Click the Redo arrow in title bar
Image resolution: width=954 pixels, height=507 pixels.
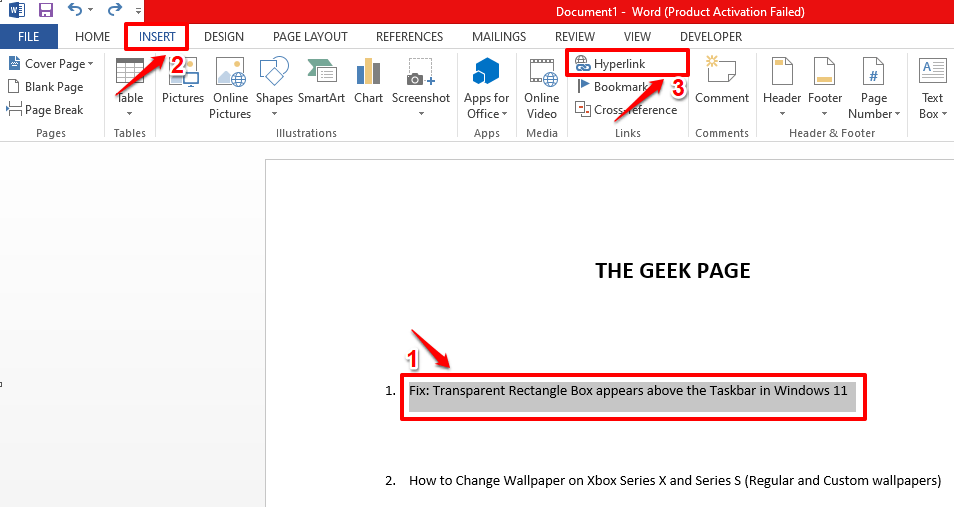(x=114, y=10)
